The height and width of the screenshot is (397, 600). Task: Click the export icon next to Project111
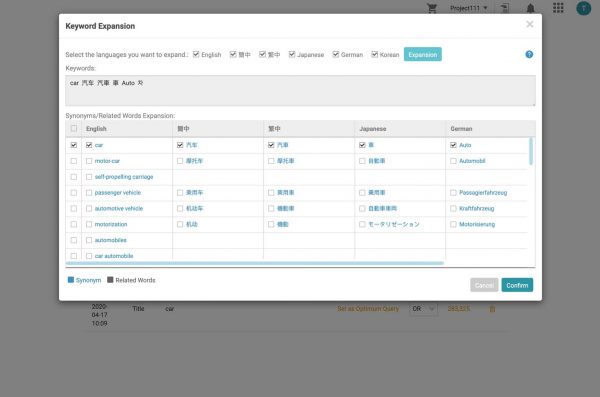point(505,8)
